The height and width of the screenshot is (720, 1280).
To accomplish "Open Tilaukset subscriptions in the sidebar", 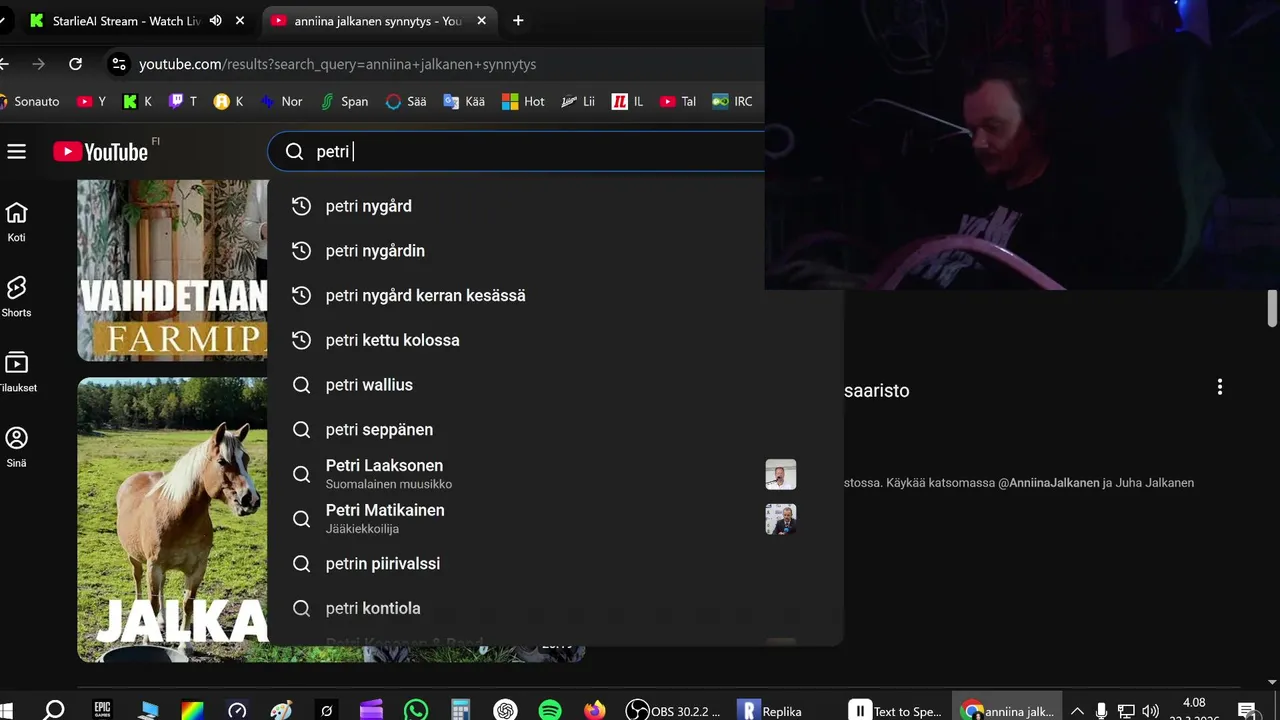I will coord(16,372).
